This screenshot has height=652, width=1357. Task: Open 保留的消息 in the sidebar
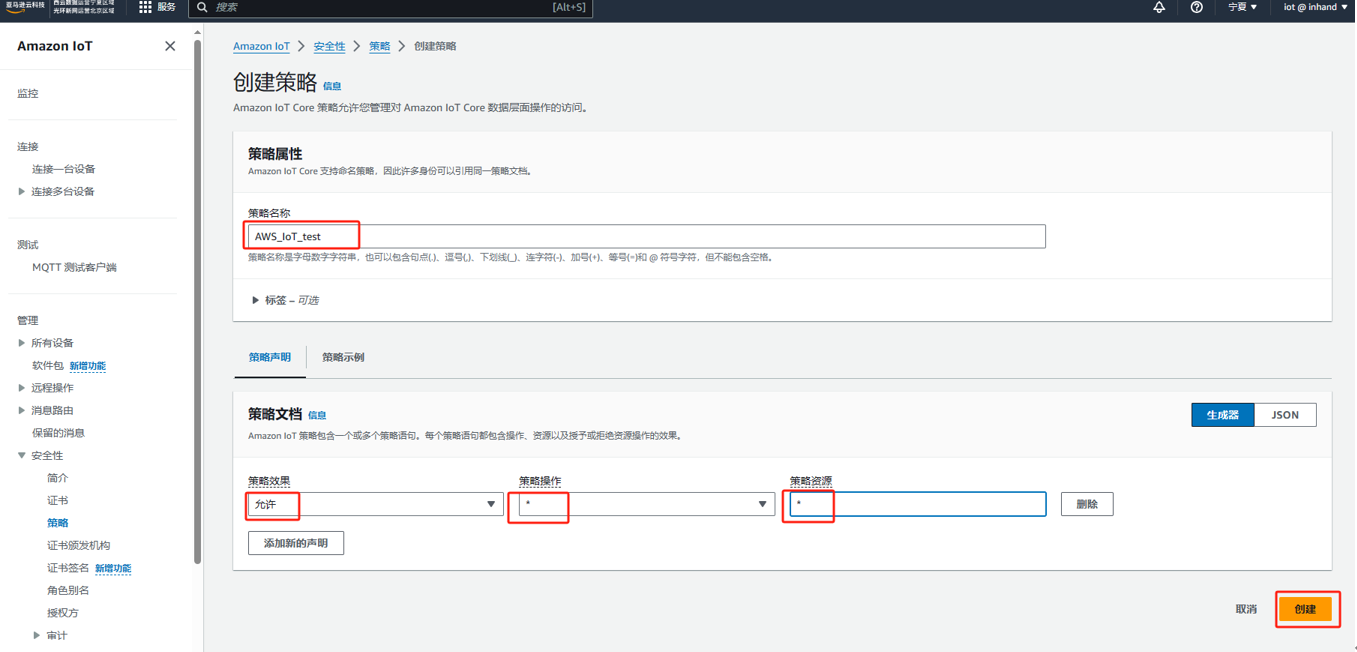point(58,433)
